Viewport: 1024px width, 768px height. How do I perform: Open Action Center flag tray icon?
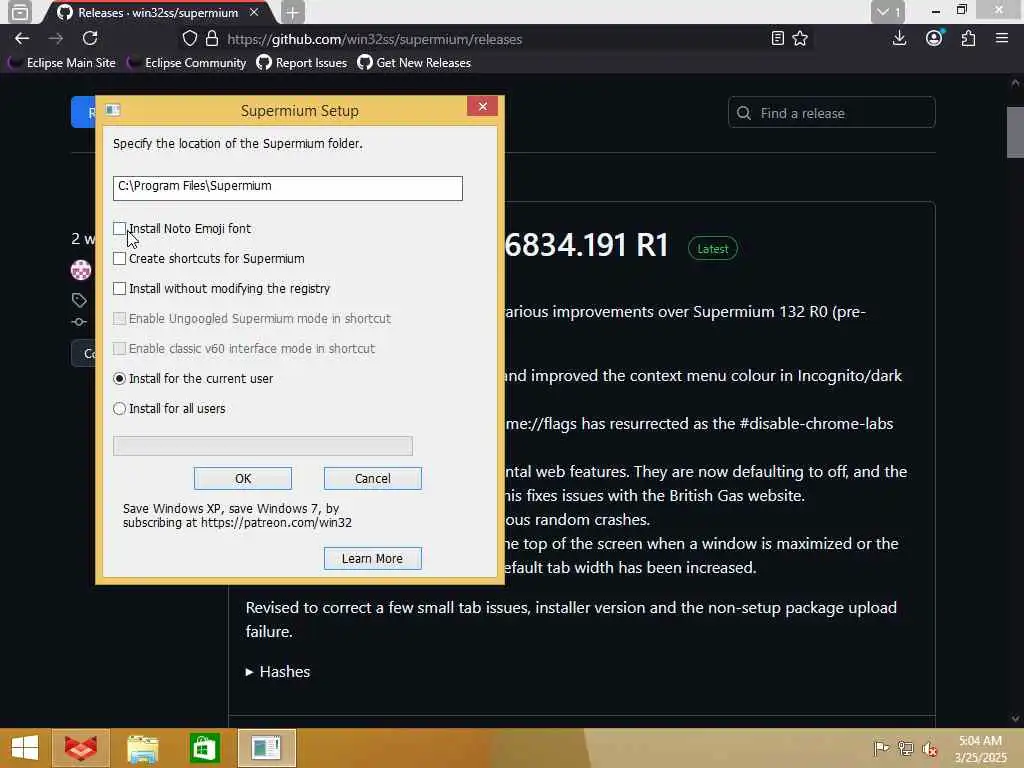tap(881, 748)
